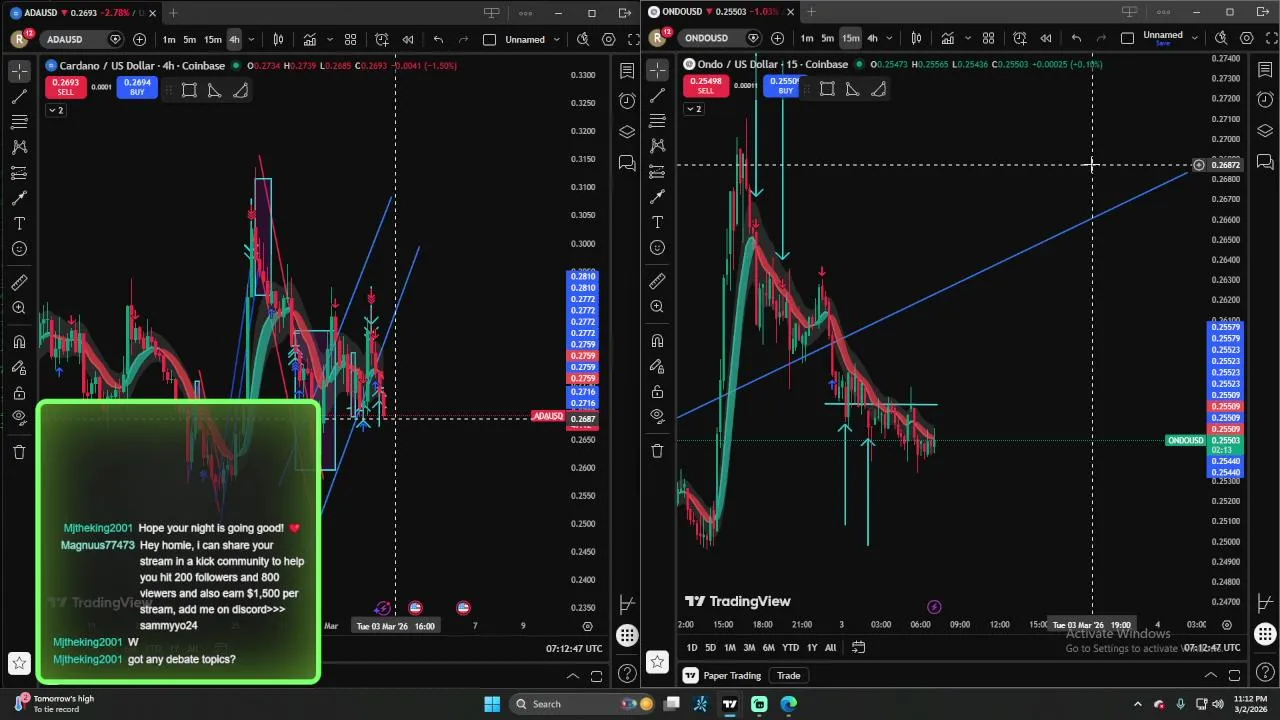Click the SELL 0.25498 button in the ONDOUSD window

[x=705, y=86]
